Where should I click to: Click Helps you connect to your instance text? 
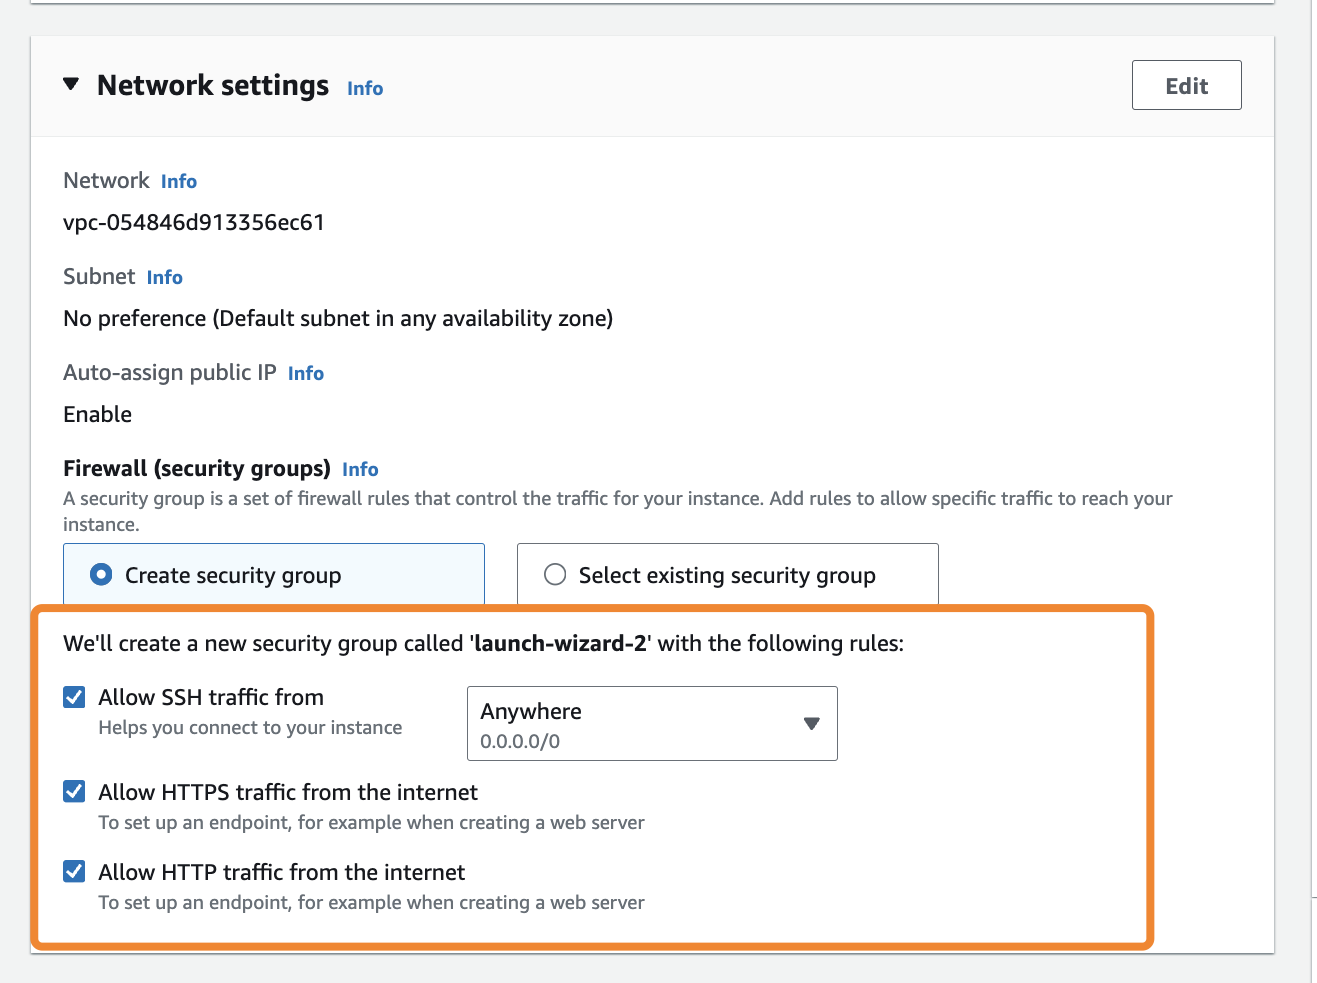[x=250, y=728]
